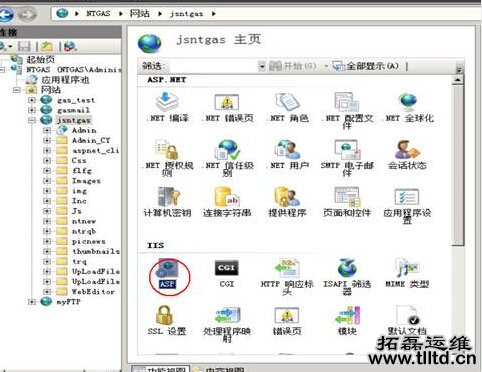The height and width of the screenshot is (372, 482).
Task: Open the HTTP 响应标头 feature
Action: (x=287, y=277)
